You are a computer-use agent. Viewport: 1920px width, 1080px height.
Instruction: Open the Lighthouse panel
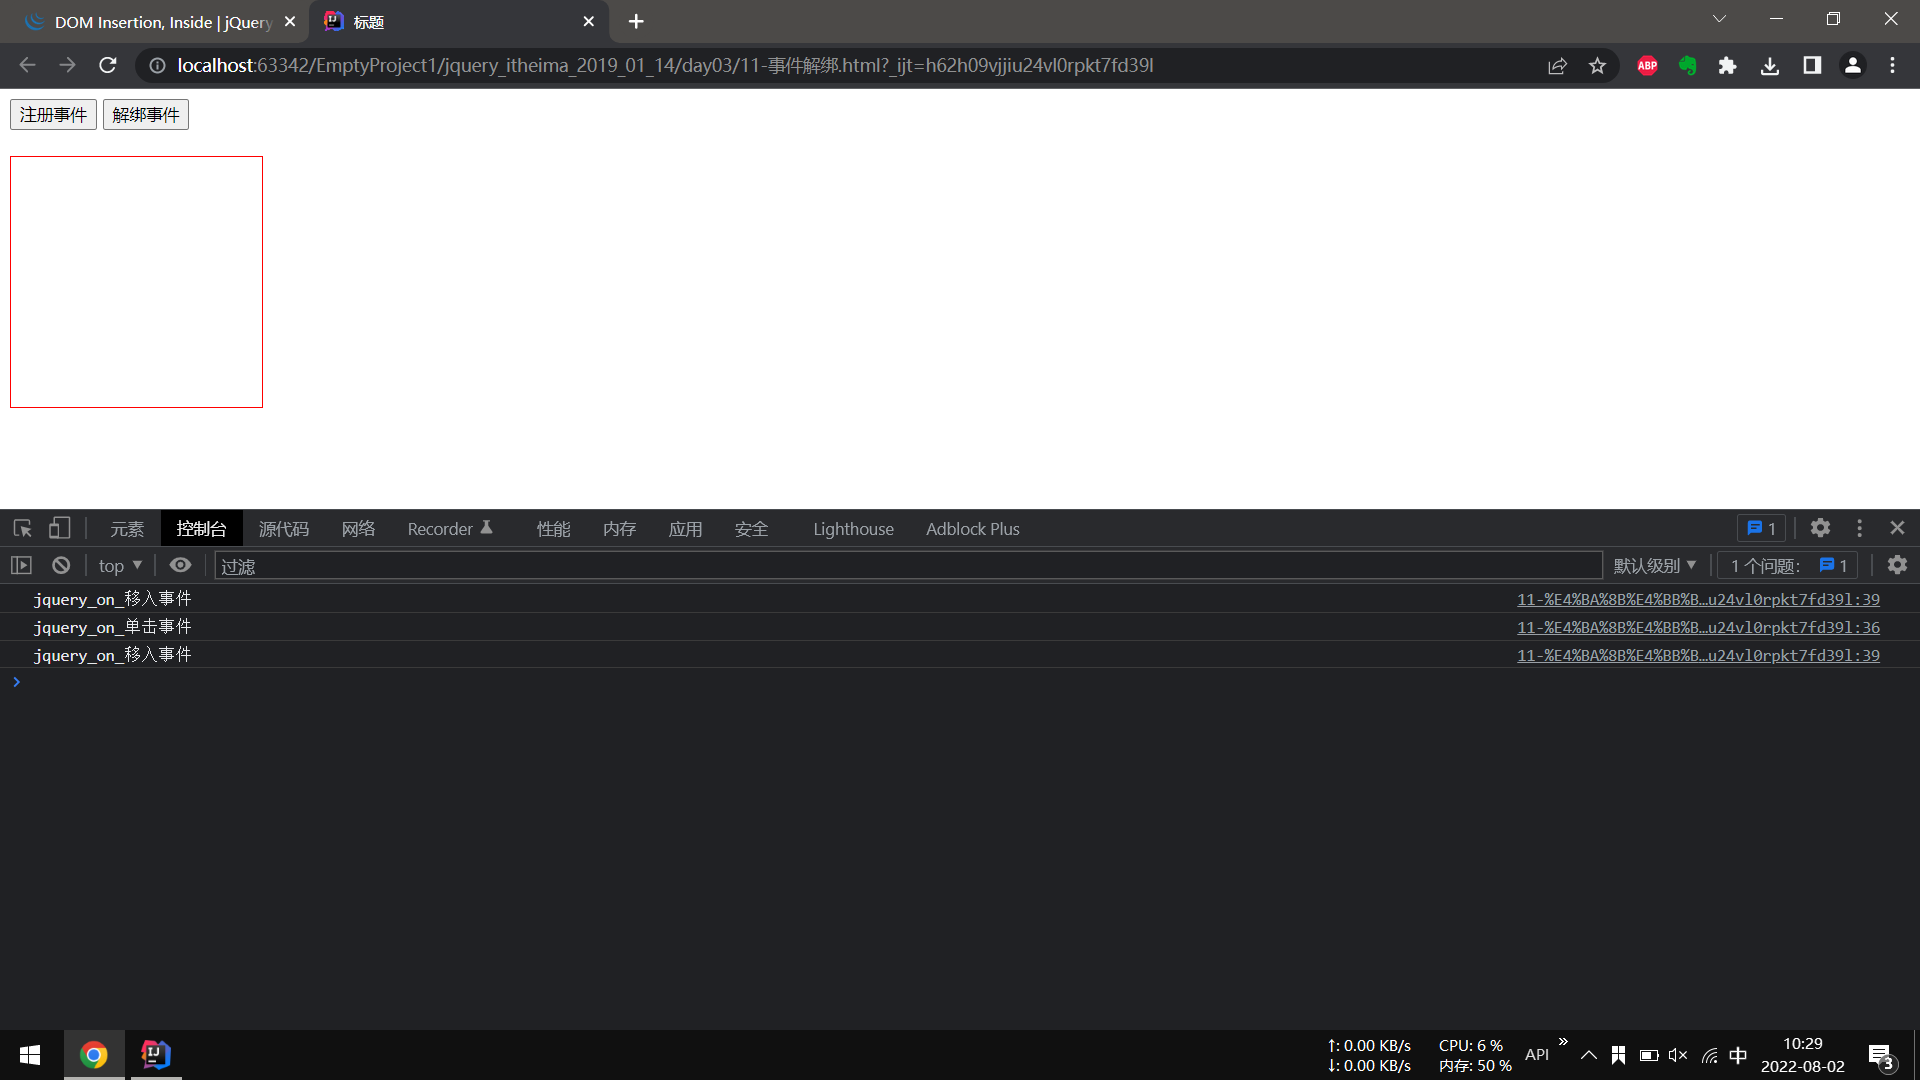[x=853, y=529]
